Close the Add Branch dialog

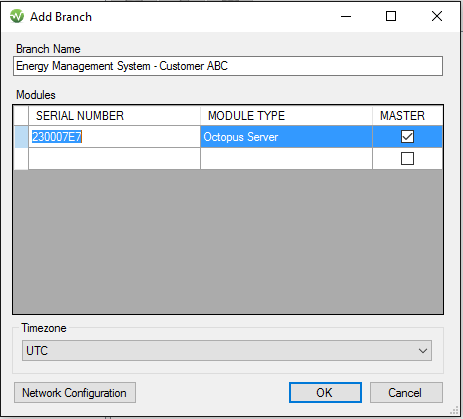pos(437,16)
